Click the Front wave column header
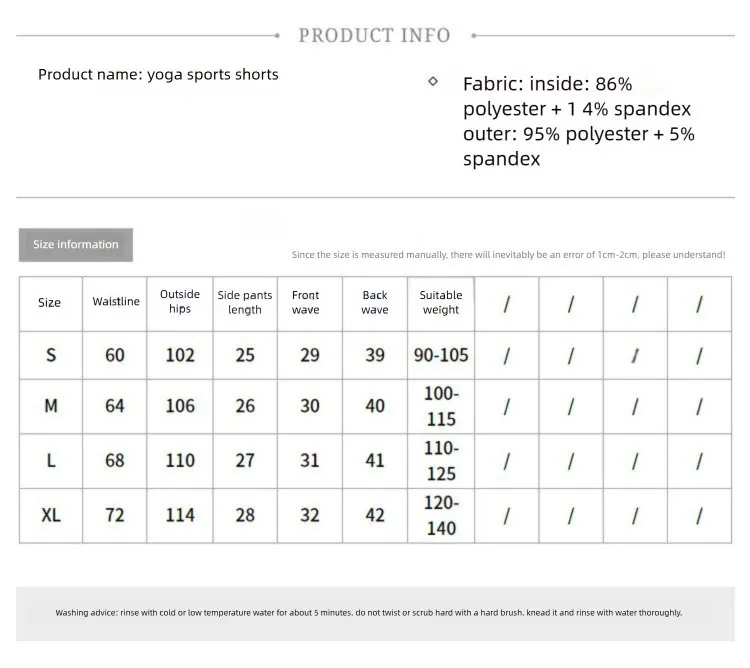The image size is (750, 668). (306, 302)
